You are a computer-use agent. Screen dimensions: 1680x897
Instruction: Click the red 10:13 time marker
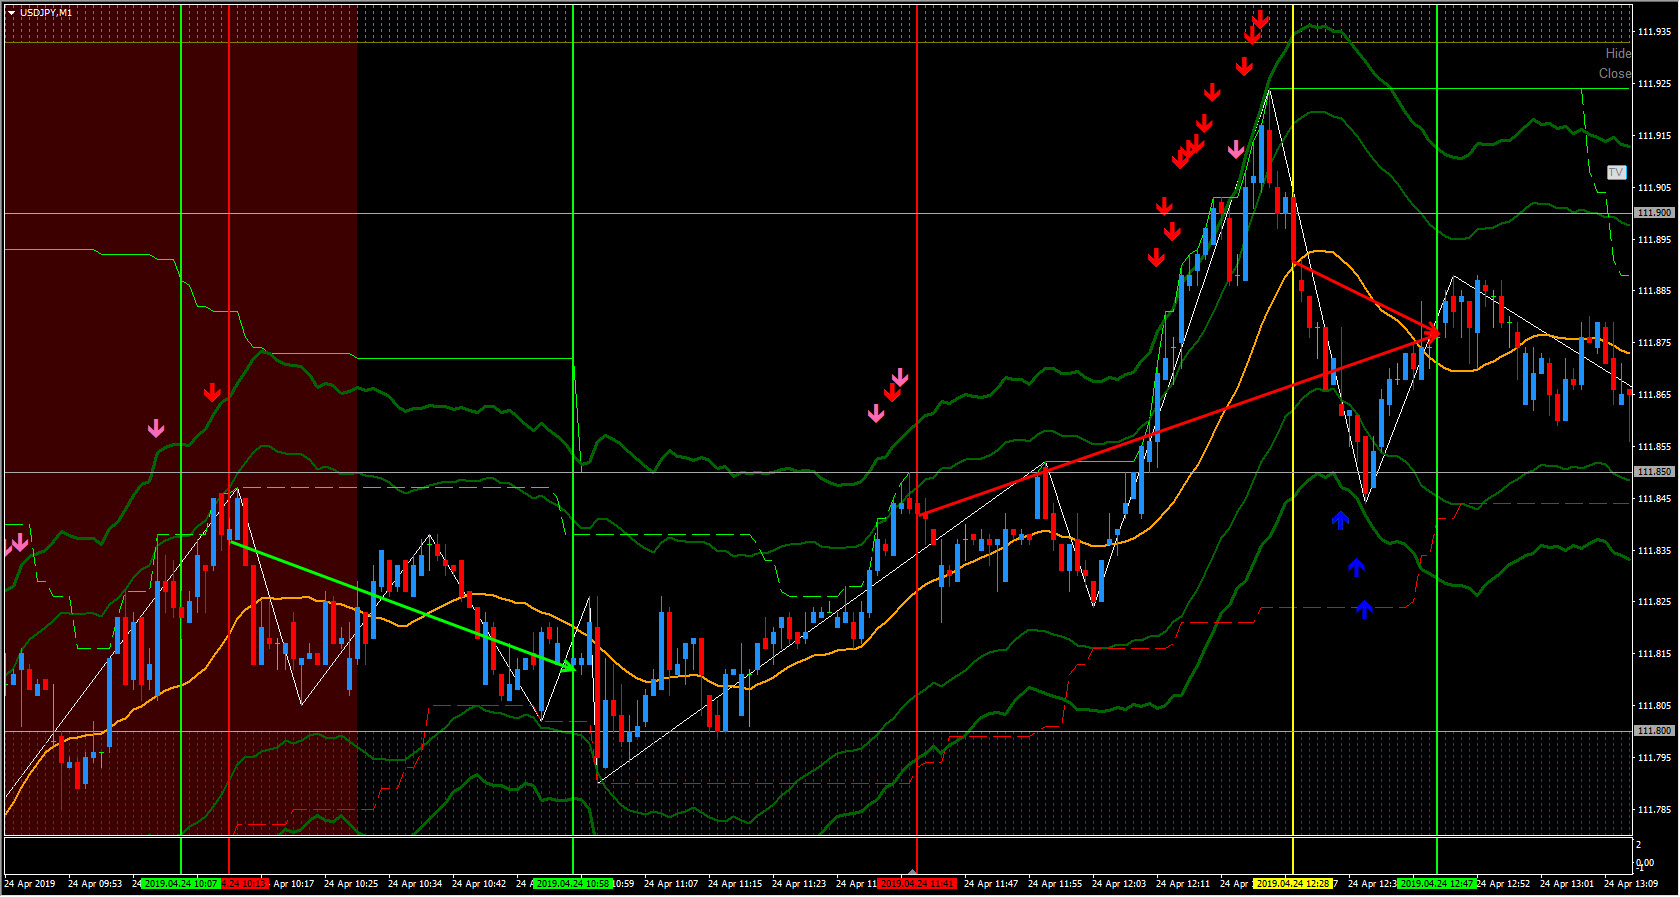click(x=245, y=884)
